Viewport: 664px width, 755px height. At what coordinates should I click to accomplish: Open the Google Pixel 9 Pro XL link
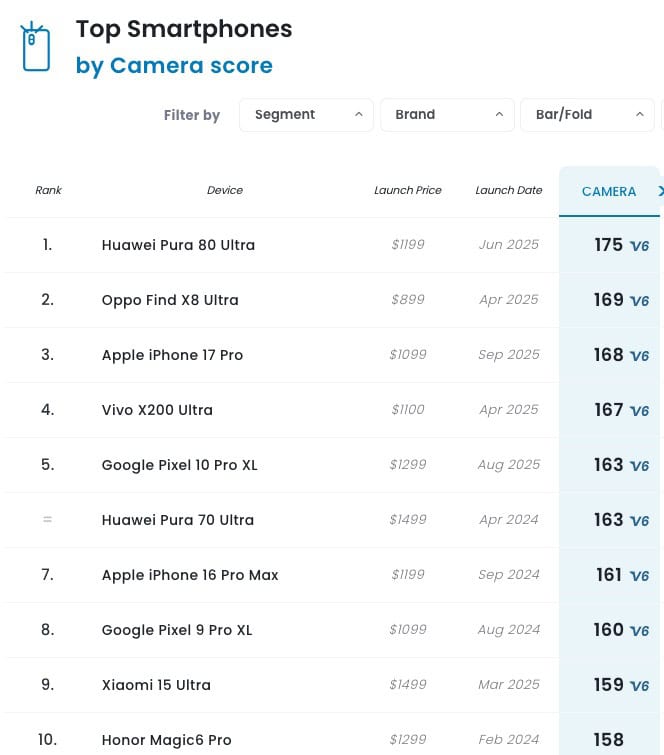pos(177,630)
